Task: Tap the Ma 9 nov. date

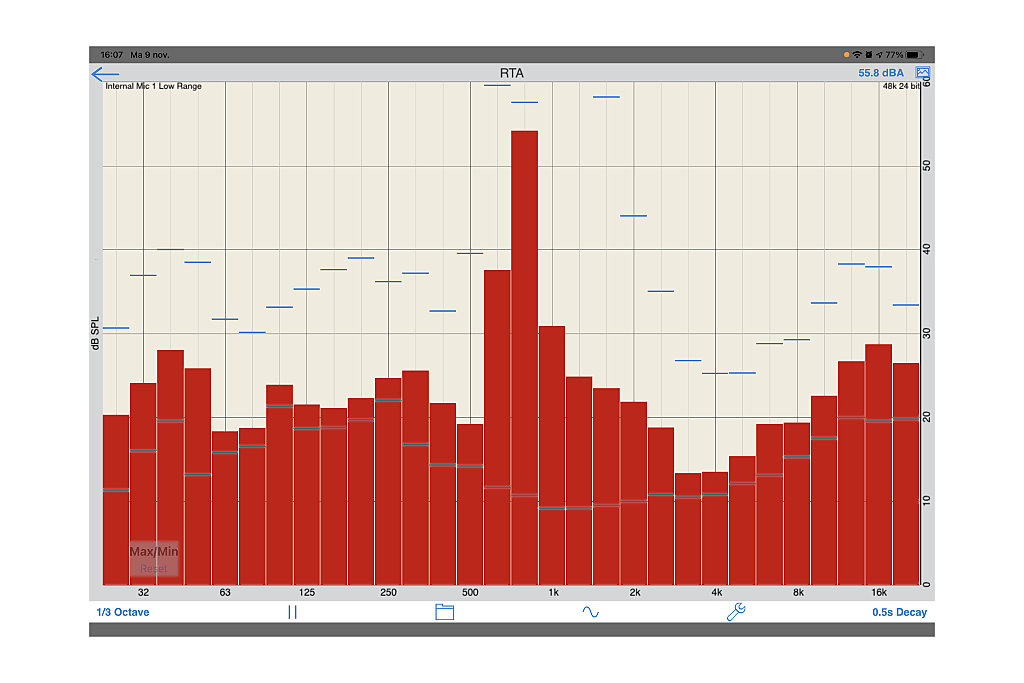Action: (150, 55)
